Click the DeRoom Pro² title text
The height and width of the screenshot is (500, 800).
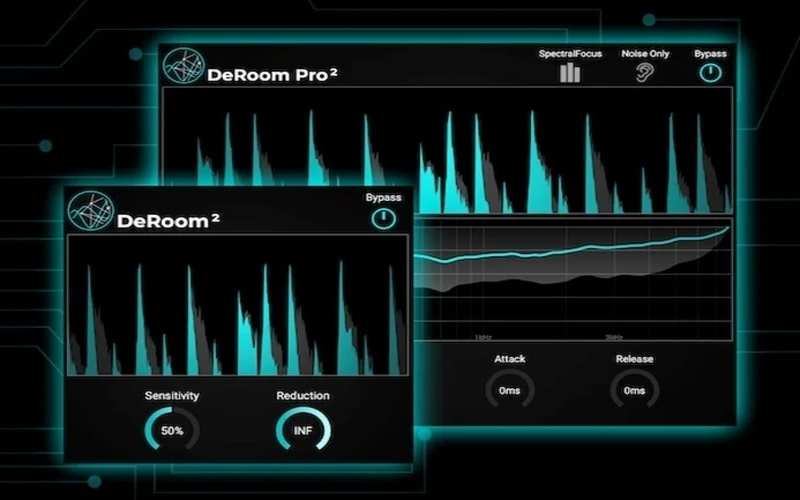[x=272, y=75]
